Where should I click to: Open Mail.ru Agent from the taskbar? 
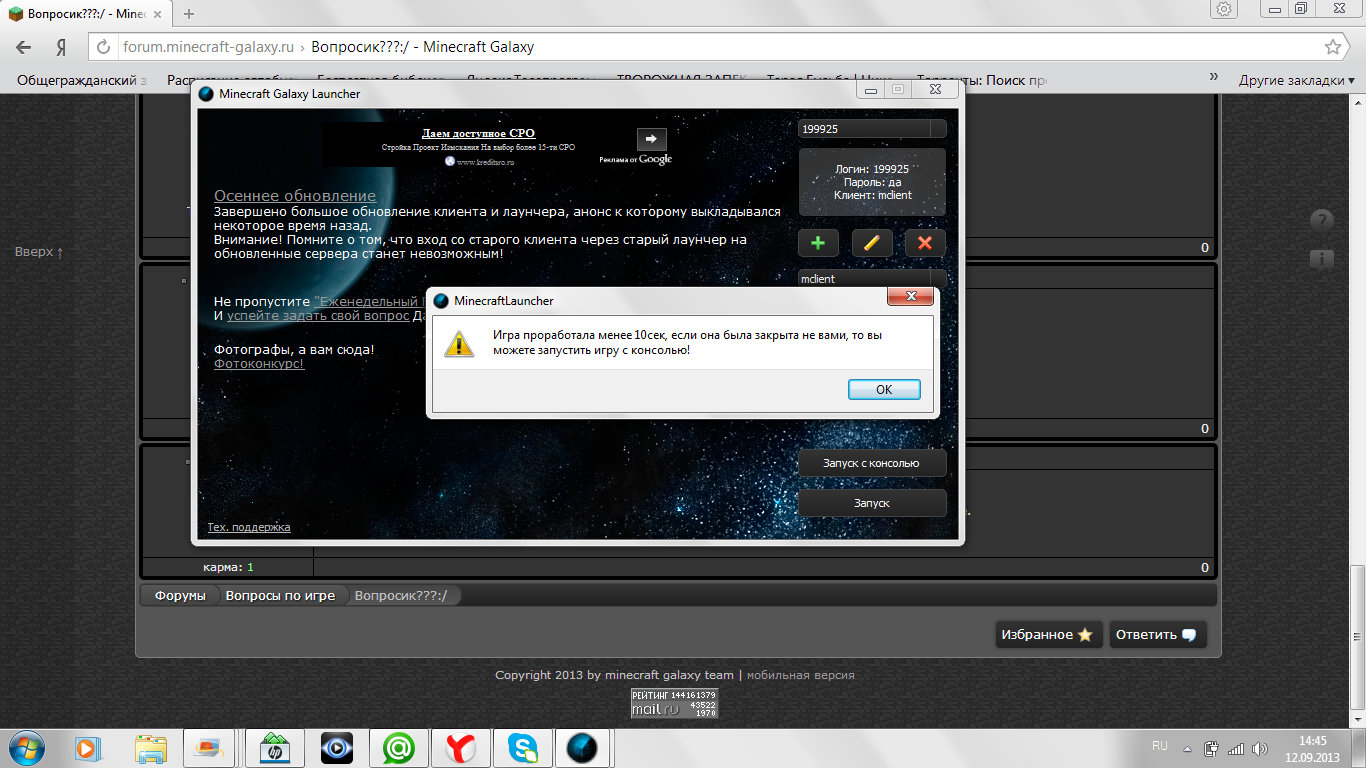point(399,747)
